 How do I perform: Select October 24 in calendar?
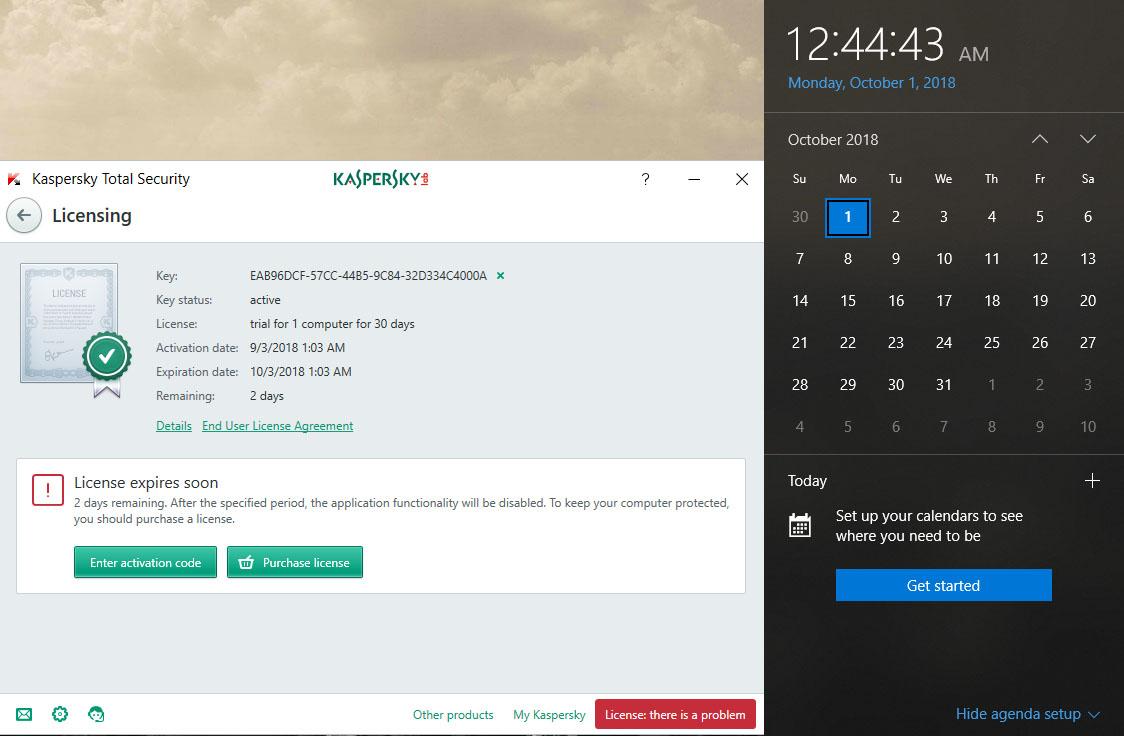943,343
